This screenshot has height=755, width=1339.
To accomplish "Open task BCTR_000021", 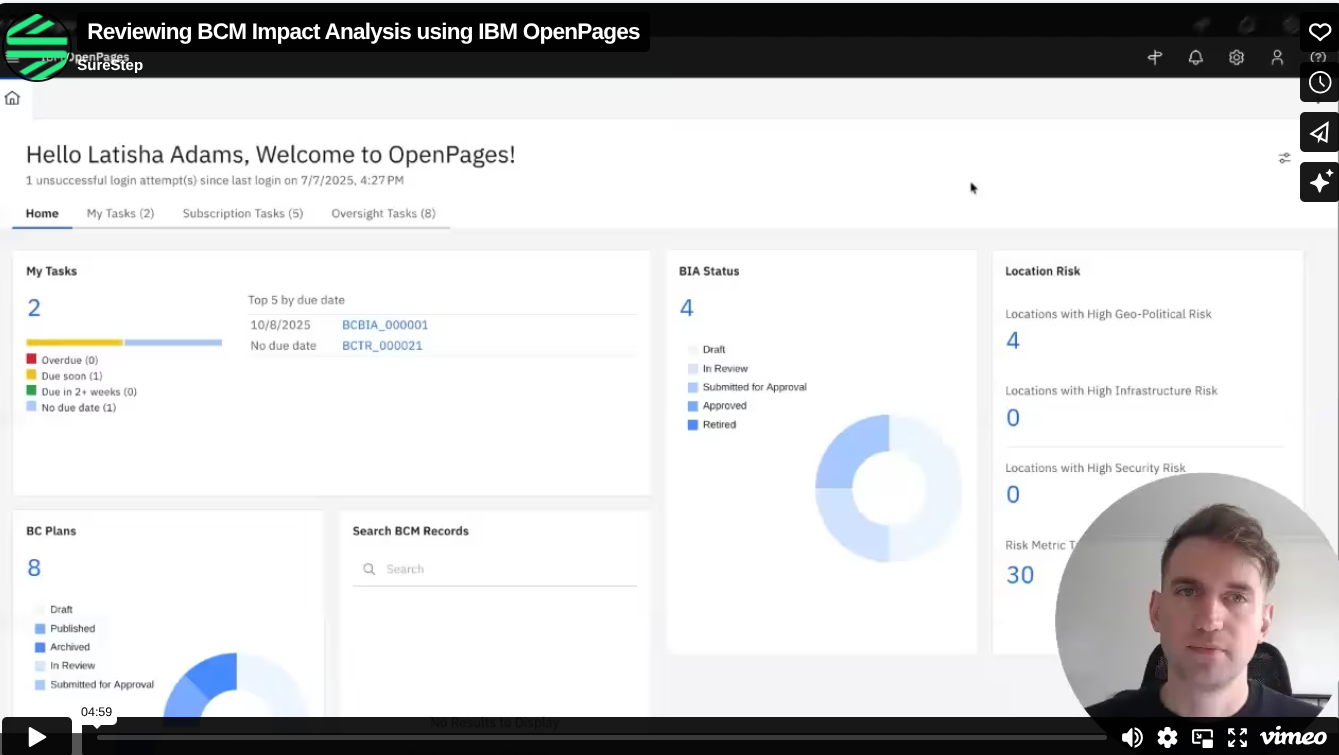I will [x=382, y=346].
